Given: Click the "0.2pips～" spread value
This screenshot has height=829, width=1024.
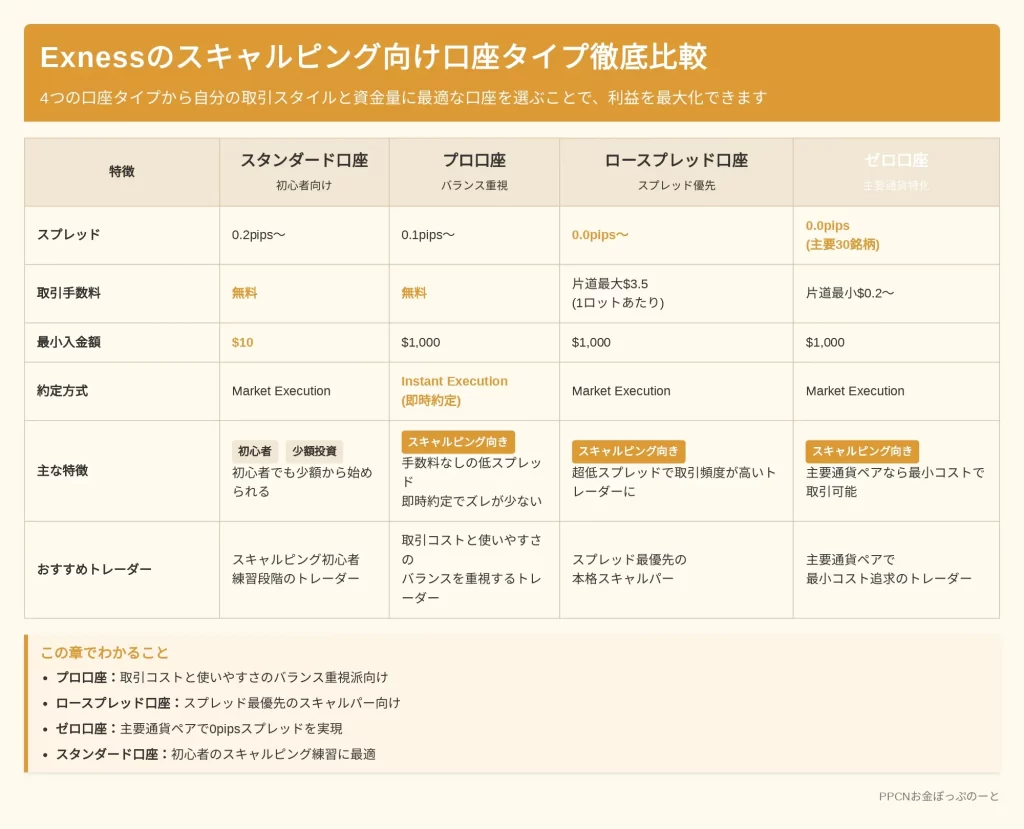Looking at the screenshot, I should (x=259, y=235).
